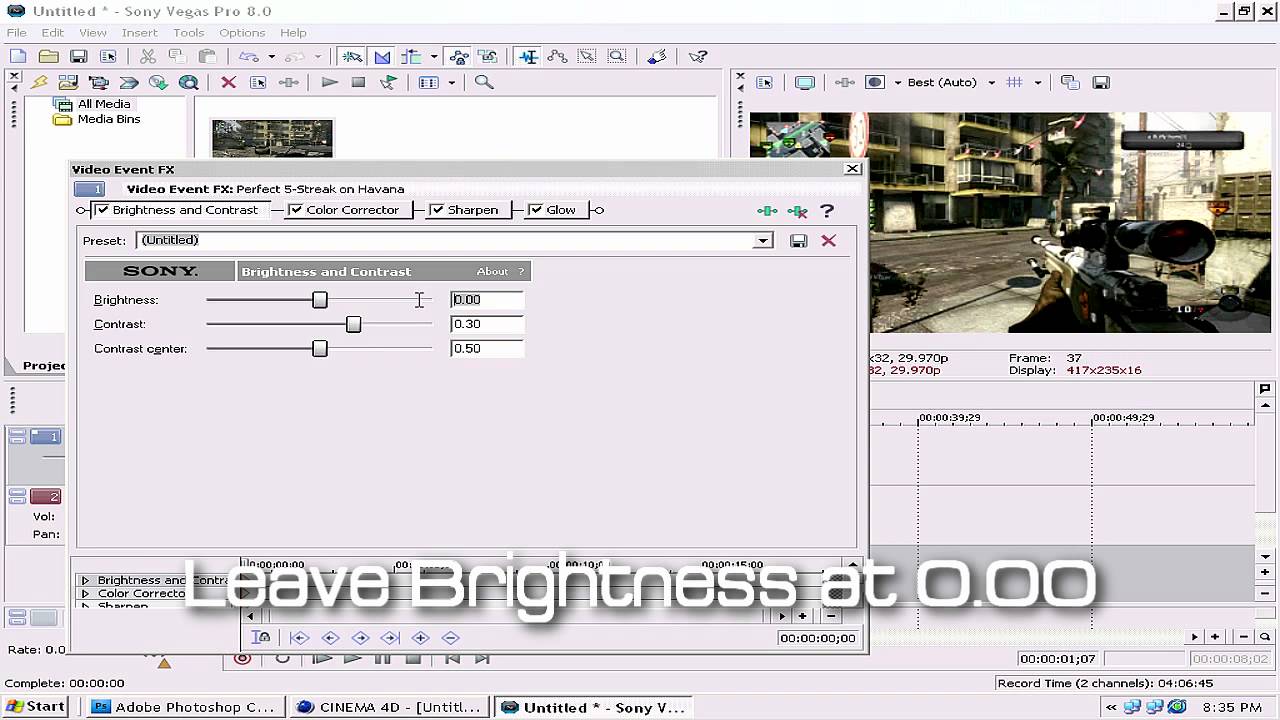The width and height of the screenshot is (1280, 720).
Task: Open the Auto Ripple mode dropdown arrow
Action: click(433, 57)
